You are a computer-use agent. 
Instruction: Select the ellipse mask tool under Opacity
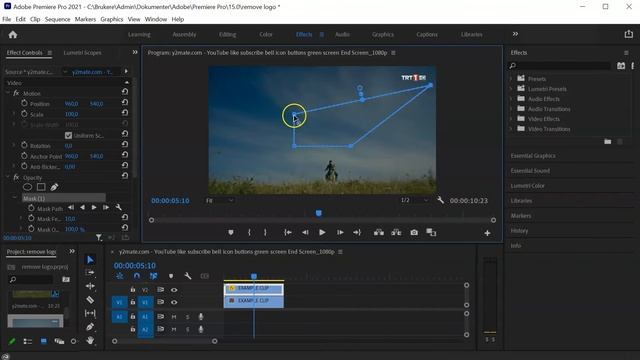coord(27,187)
